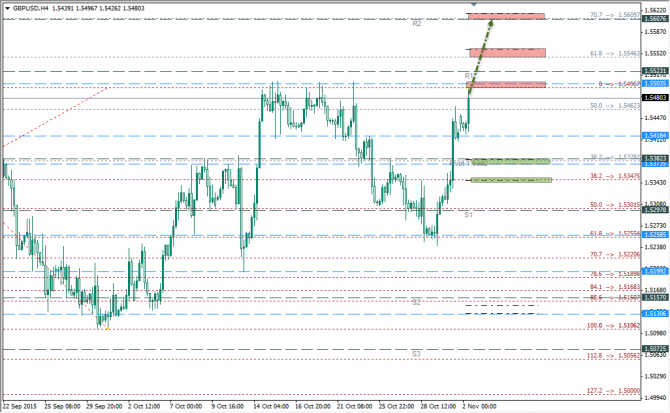Click the Fibonacci label 70.7 -> 1.52206
The image size is (670, 413).
pos(615,255)
